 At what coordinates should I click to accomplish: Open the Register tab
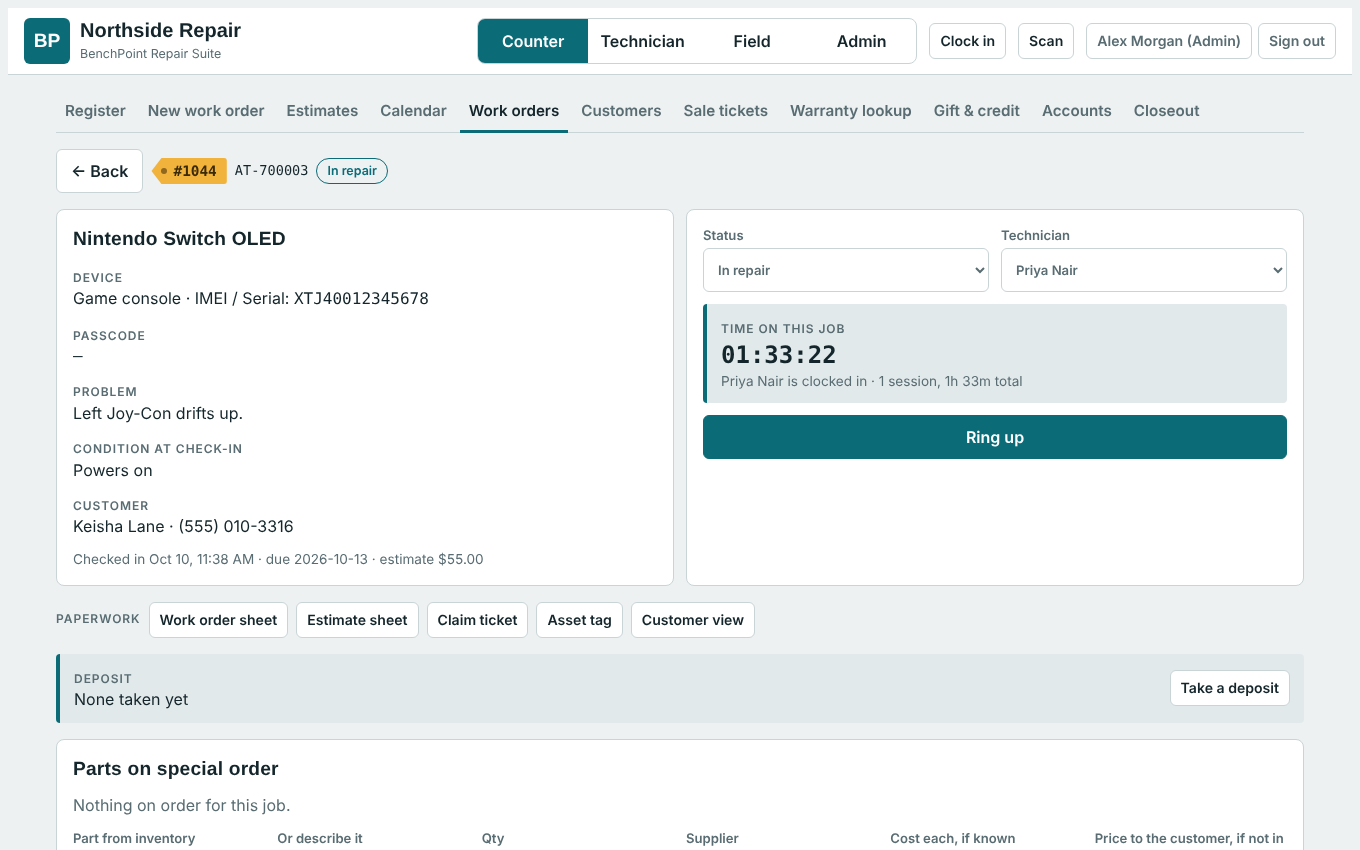[95, 111]
